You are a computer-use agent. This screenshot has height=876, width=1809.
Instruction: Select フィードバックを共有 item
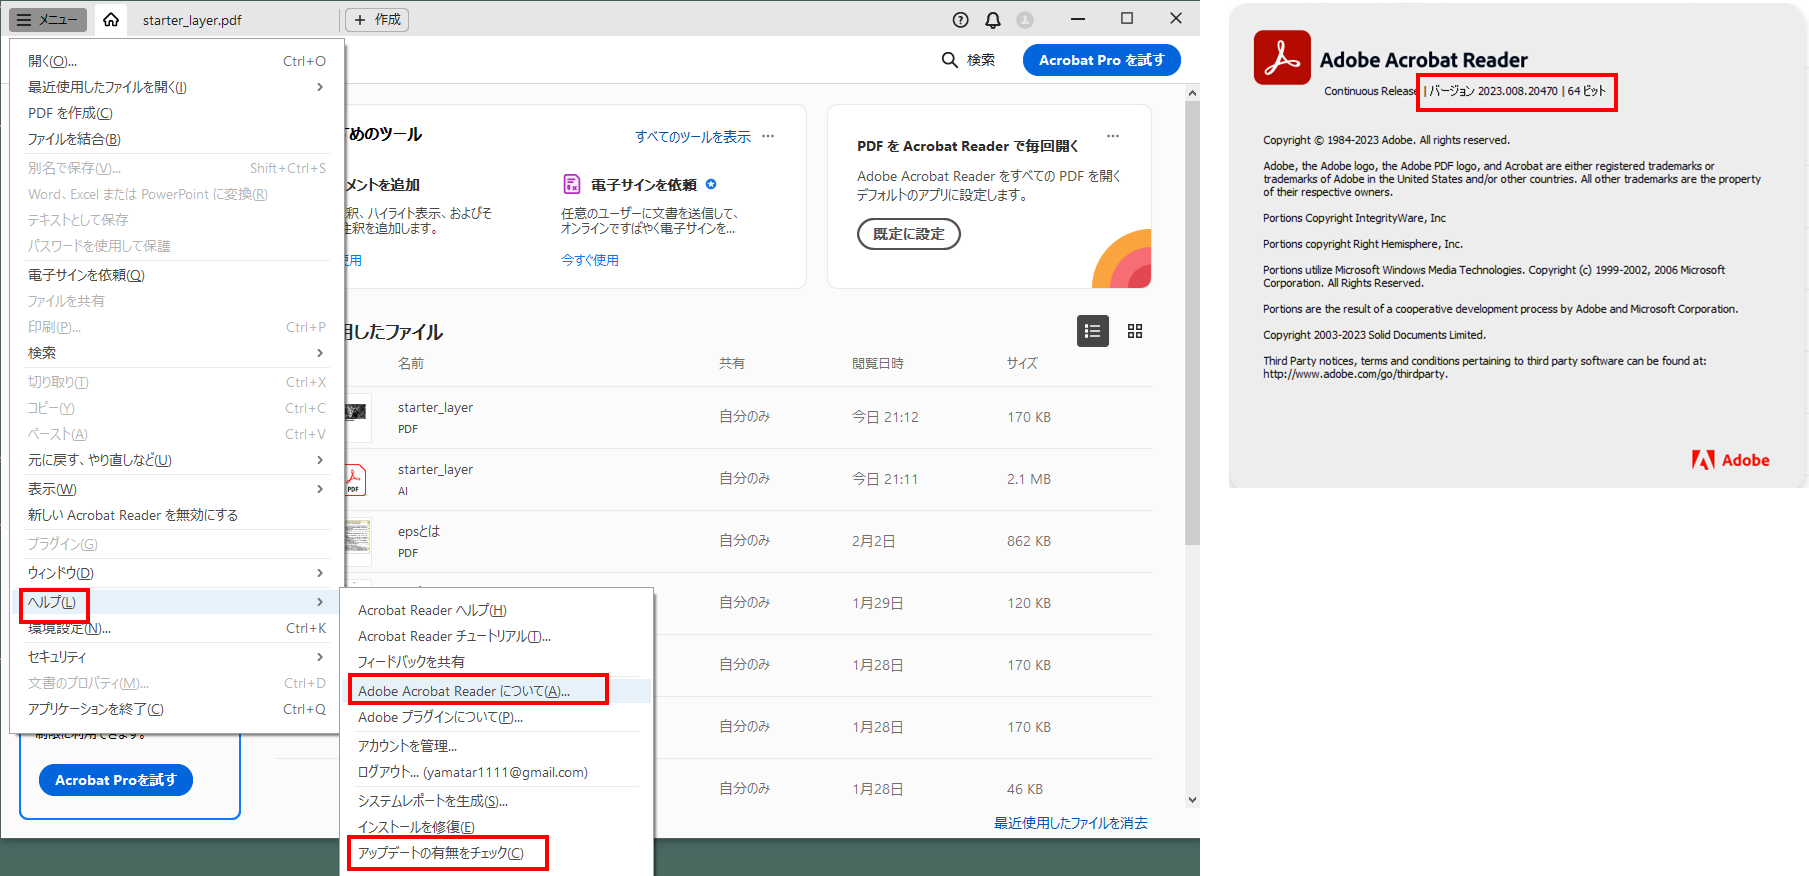point(497,662)
